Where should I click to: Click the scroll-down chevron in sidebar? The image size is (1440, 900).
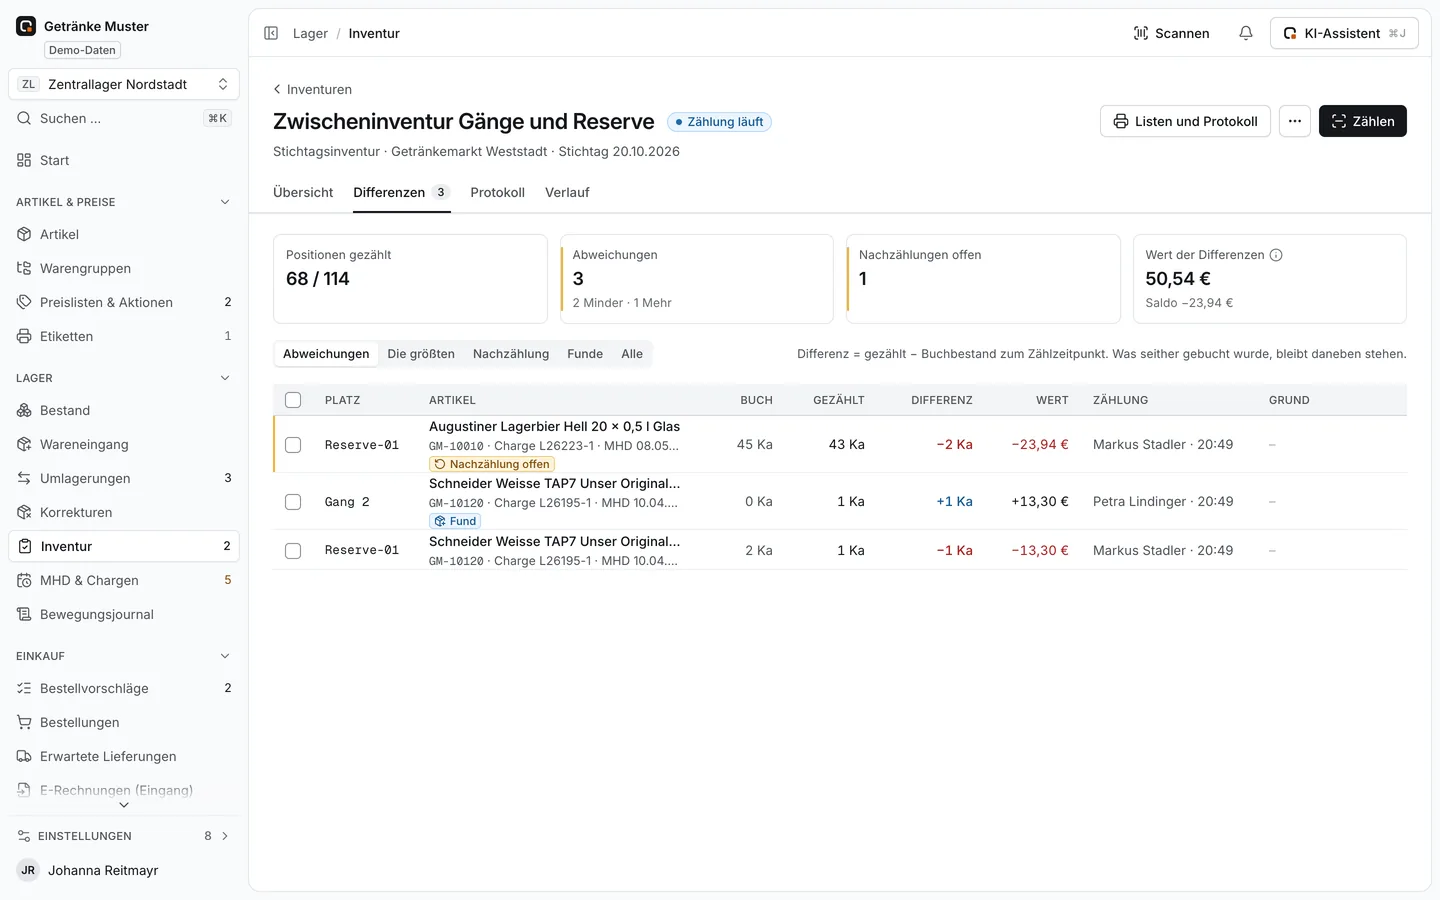[x=124, y=805]
